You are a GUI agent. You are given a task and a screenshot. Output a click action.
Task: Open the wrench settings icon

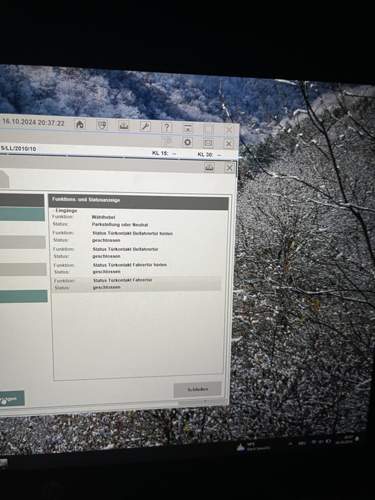[145, 126]
